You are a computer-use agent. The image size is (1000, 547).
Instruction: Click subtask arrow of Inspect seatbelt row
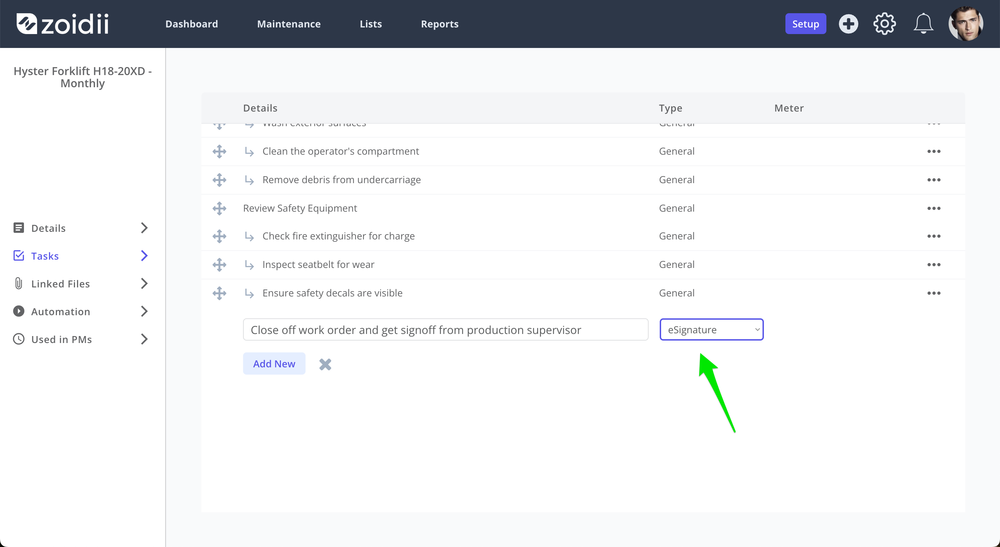pyautogui.click(x=249, y=265)
